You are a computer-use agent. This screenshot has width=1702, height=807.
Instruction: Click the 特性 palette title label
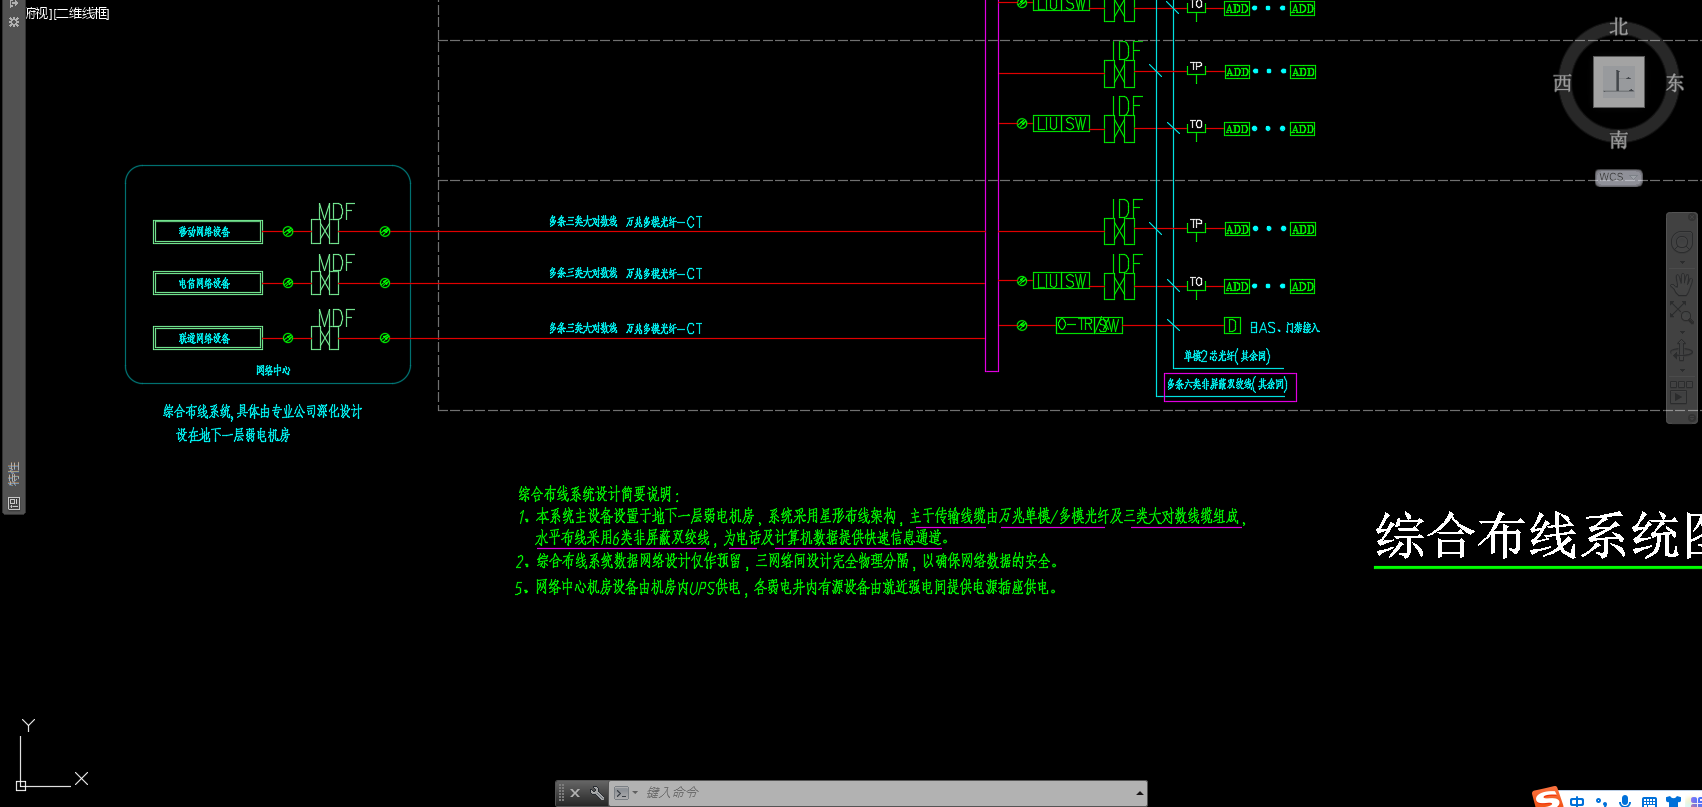click(x=14, y=473)
